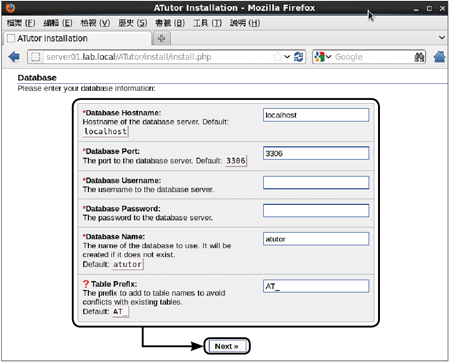
Task: Maximize the Firefox window
Action: [x=429, y=9]
